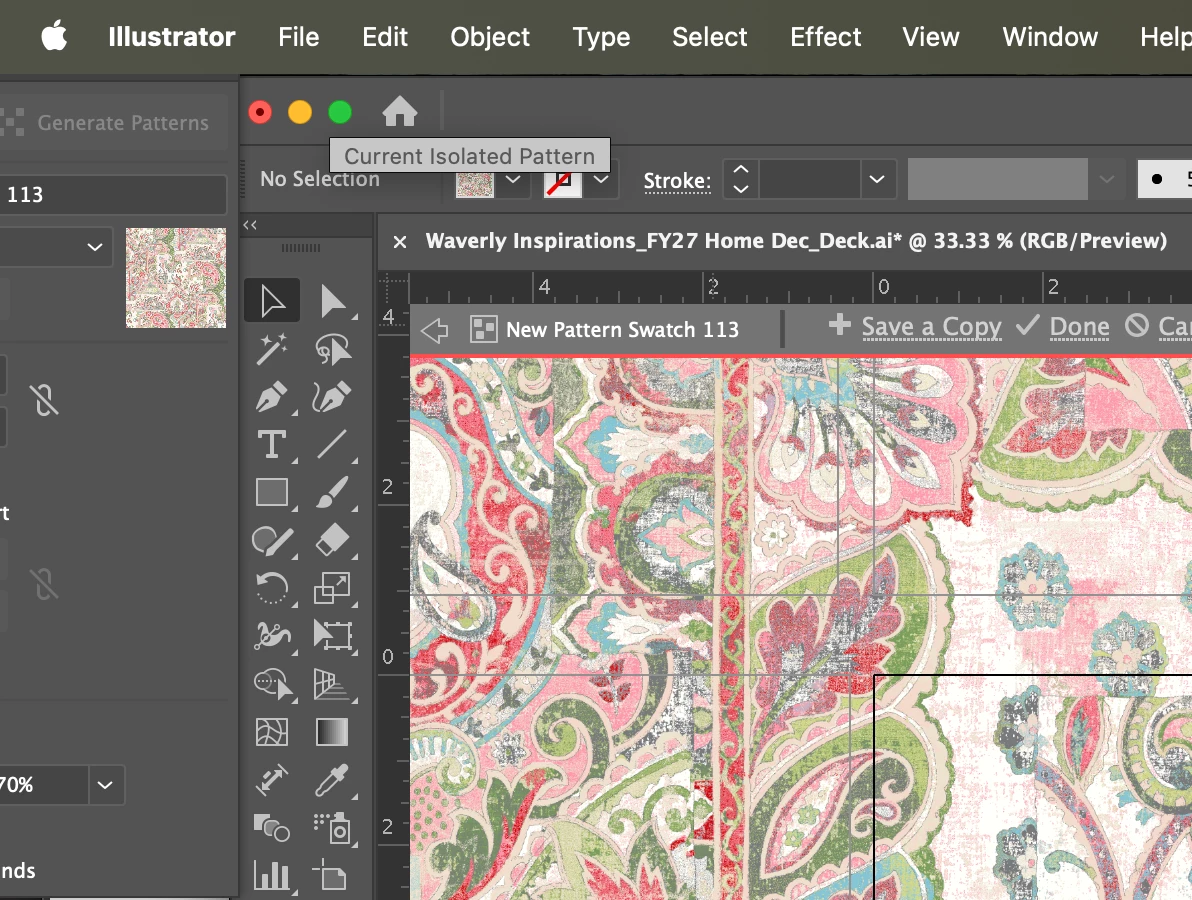Click the pattern preview thumbnail
The width and height of the screenshot is (1192, 900).
[x=176, y=277]
